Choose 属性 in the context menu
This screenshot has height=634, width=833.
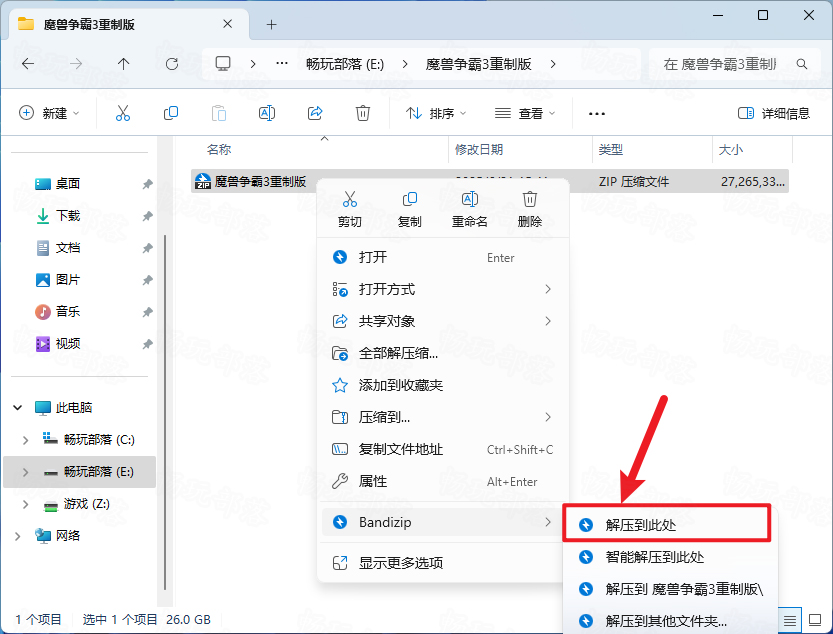(443, 481)
